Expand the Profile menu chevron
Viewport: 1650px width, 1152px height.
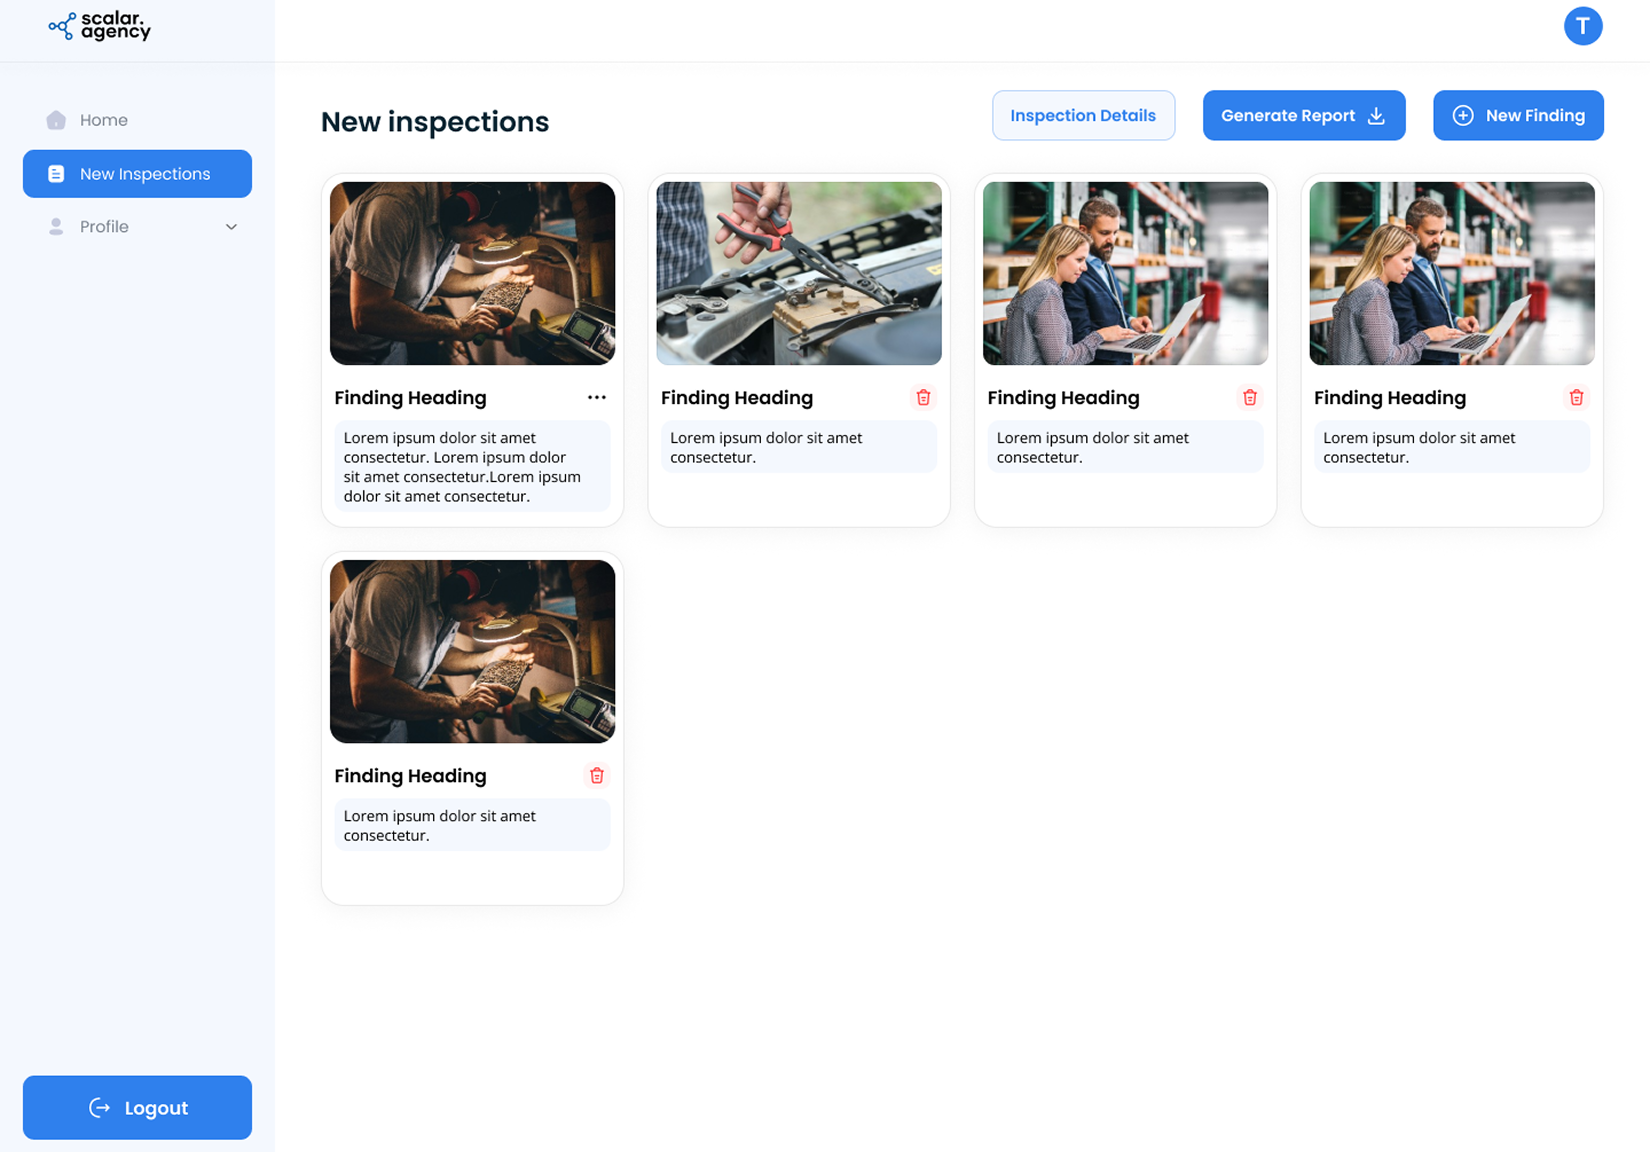pos(231,226)
